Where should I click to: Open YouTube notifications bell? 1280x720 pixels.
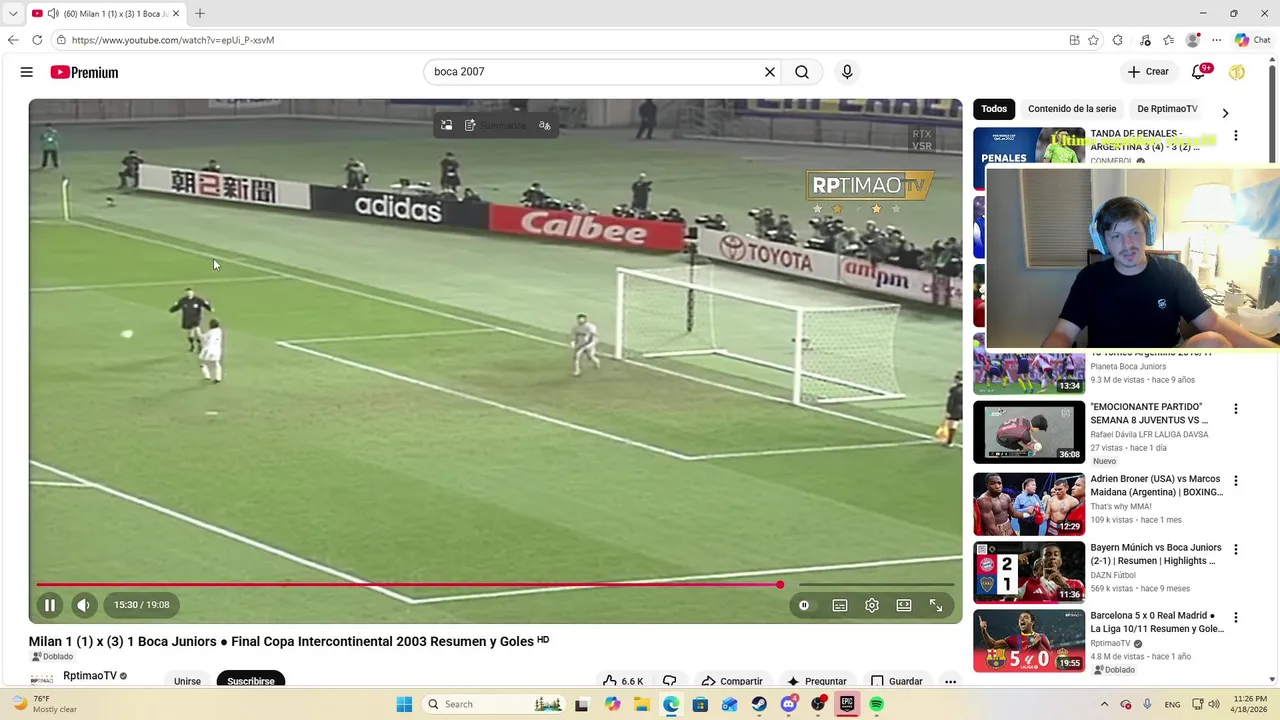coord(1198,72)
